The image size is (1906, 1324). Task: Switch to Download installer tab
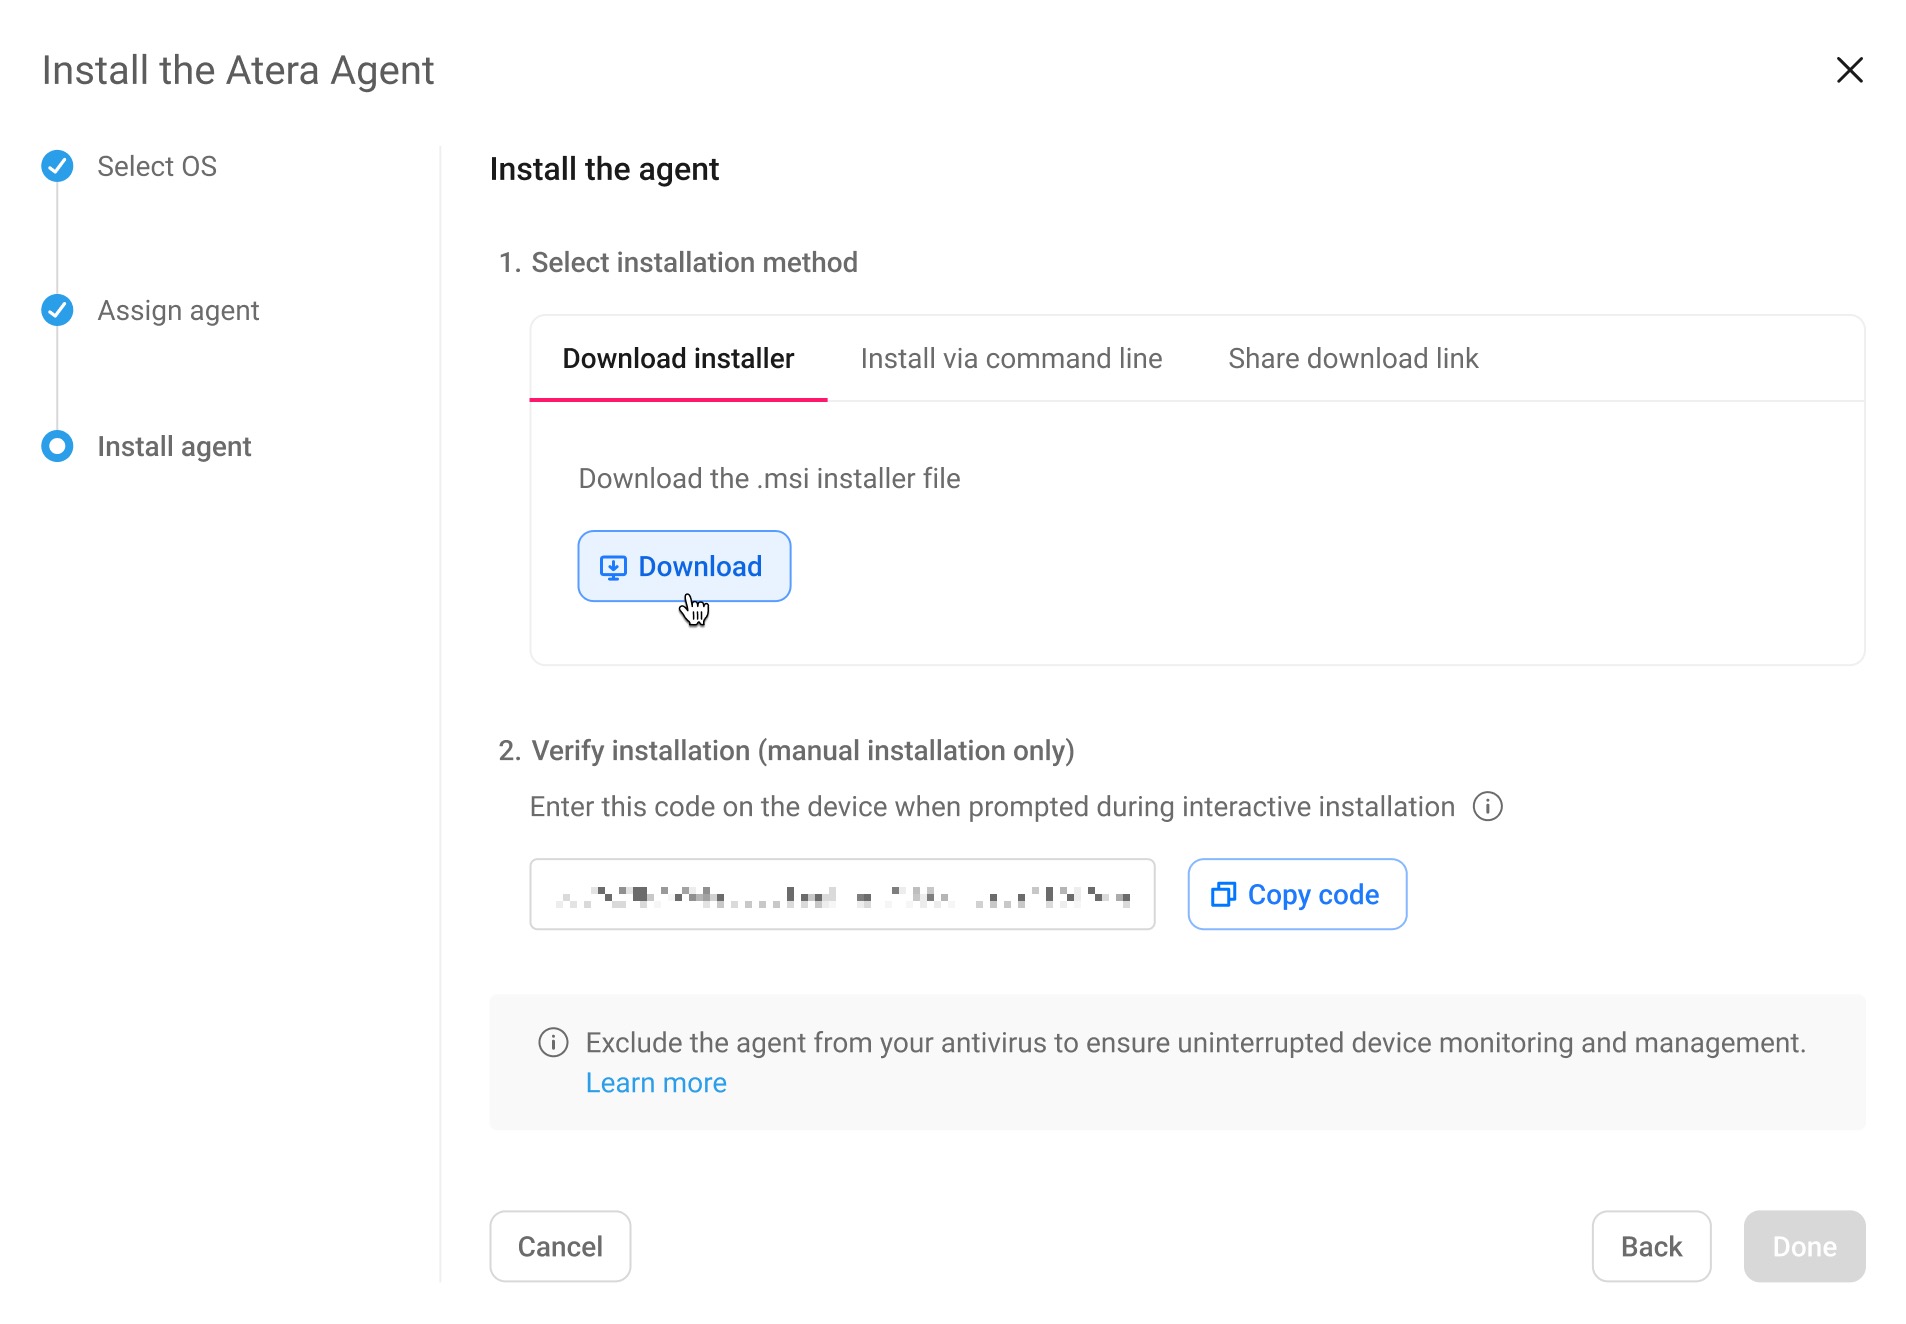678,358
